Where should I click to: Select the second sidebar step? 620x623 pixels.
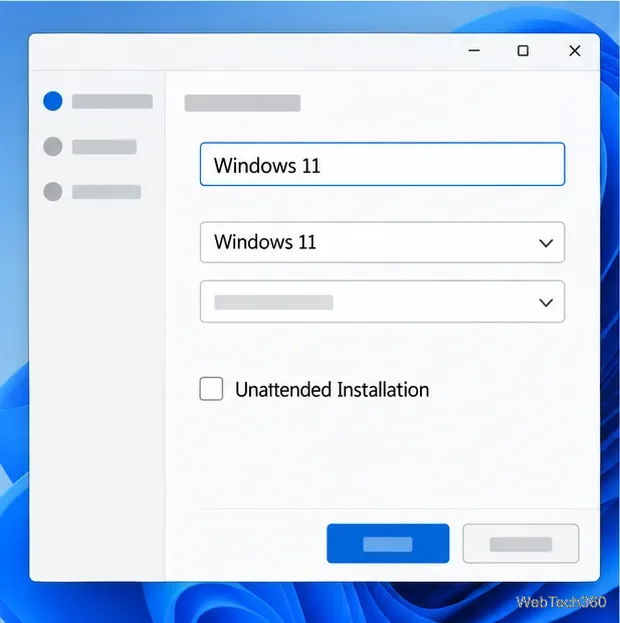coord(90,146)
